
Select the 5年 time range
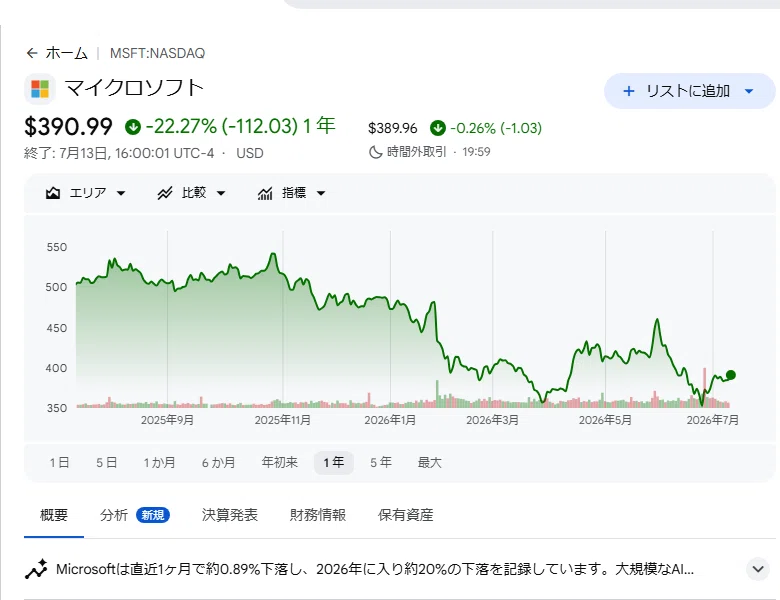coord(381,463)
